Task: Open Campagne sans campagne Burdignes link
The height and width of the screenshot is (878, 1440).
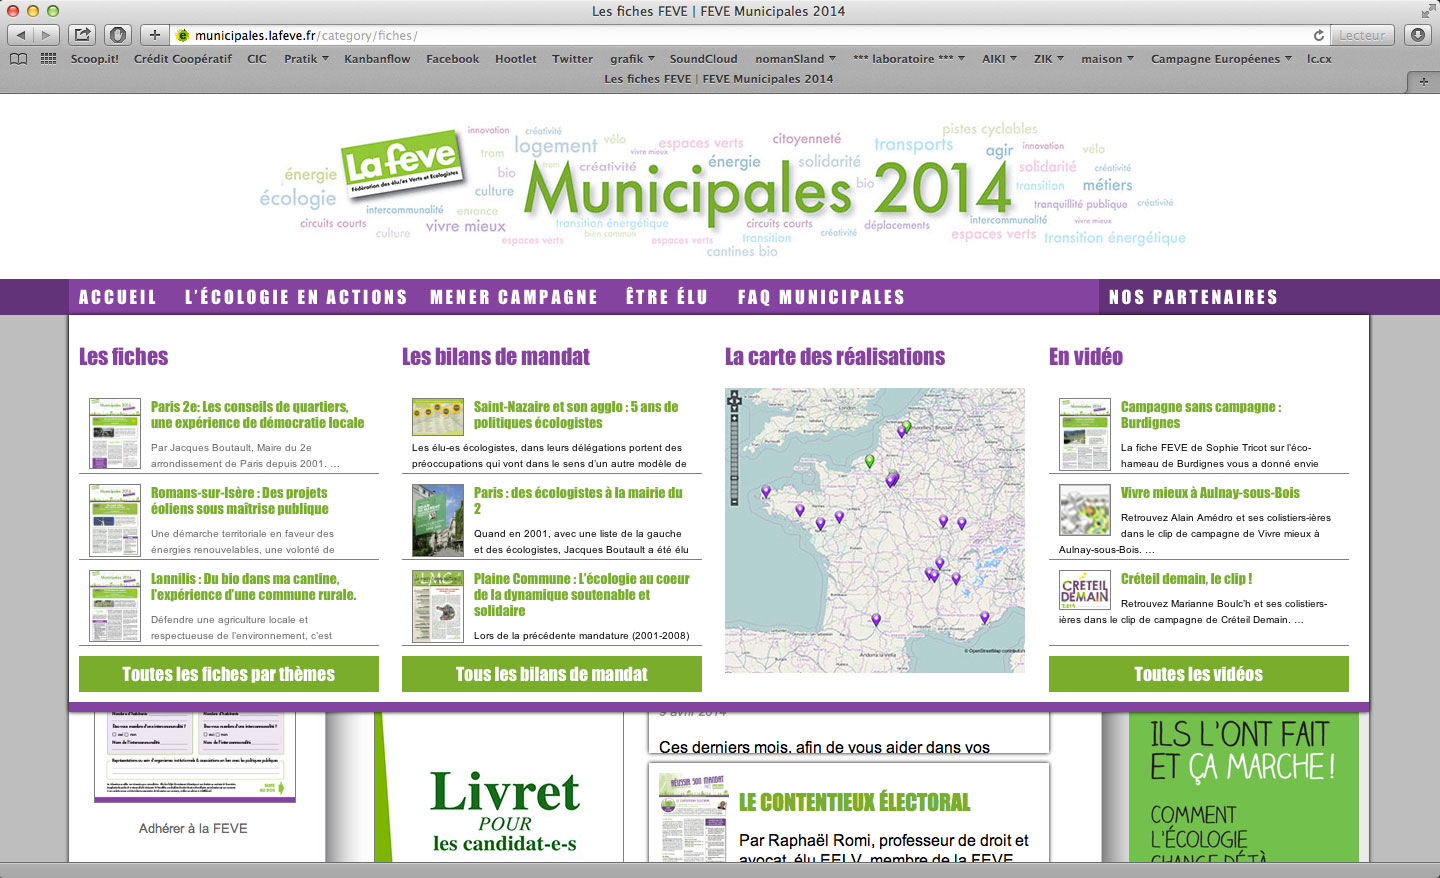Action: coord(1201,415)
